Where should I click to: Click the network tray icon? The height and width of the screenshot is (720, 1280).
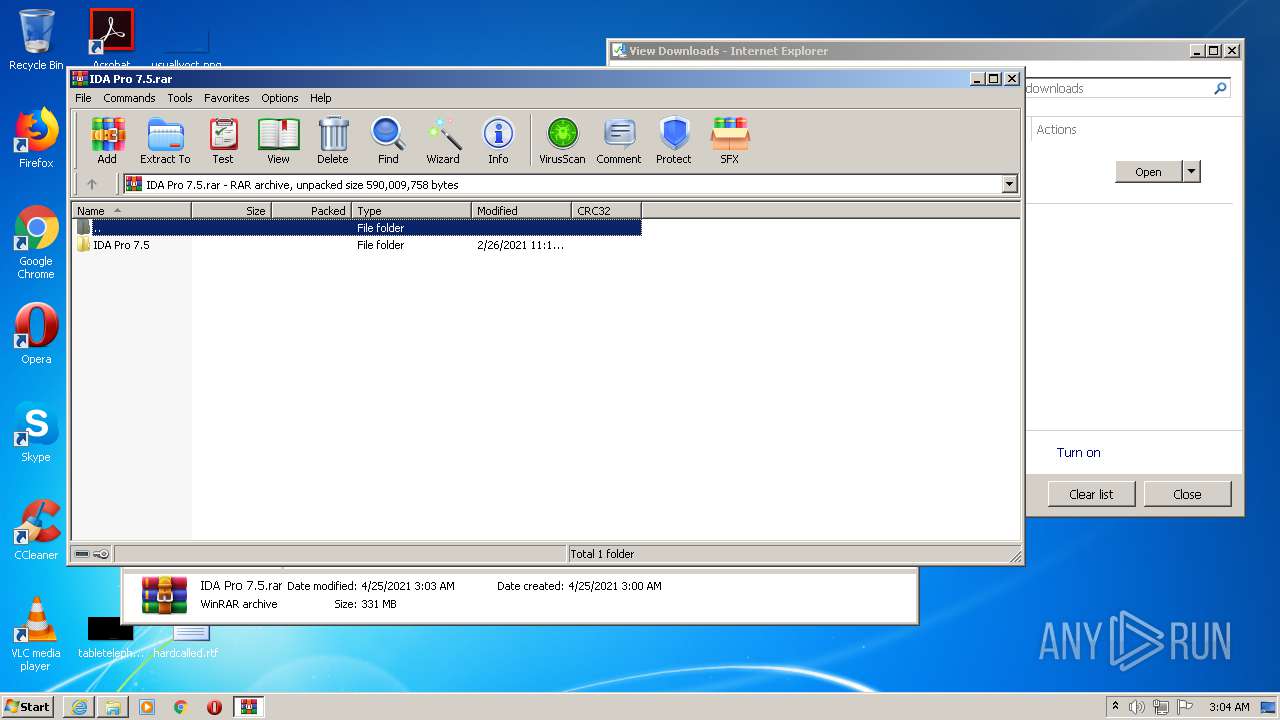click(1161, 707)
